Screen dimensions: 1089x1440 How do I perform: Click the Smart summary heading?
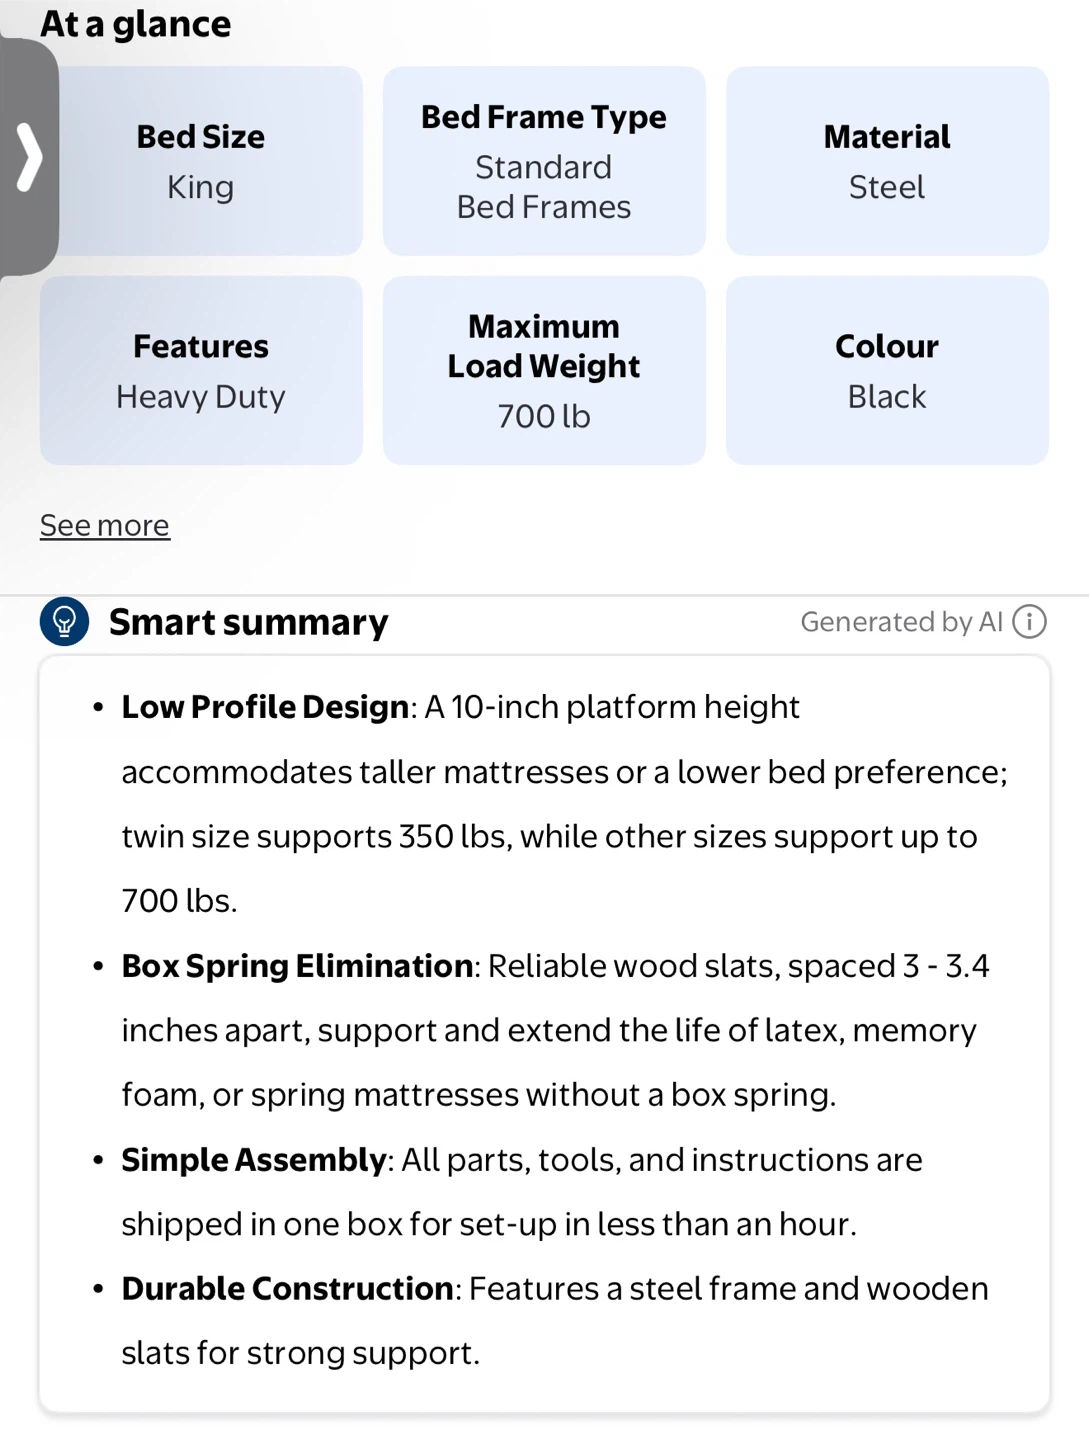(248, 622)
